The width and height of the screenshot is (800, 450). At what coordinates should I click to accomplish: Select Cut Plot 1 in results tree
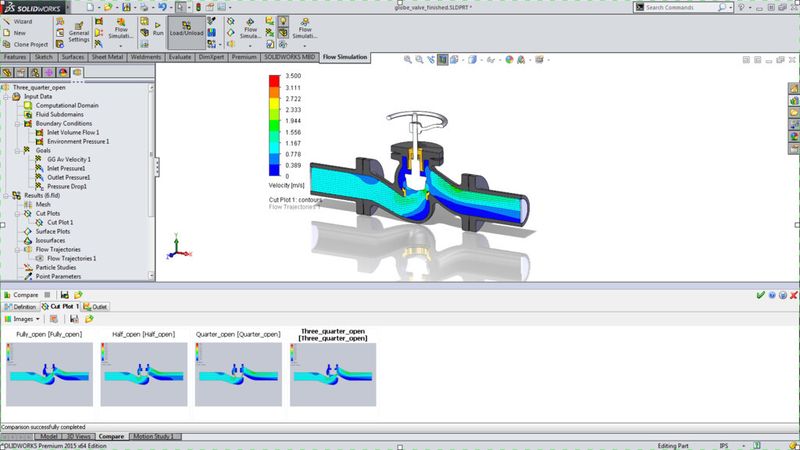(x=60, y=222)
